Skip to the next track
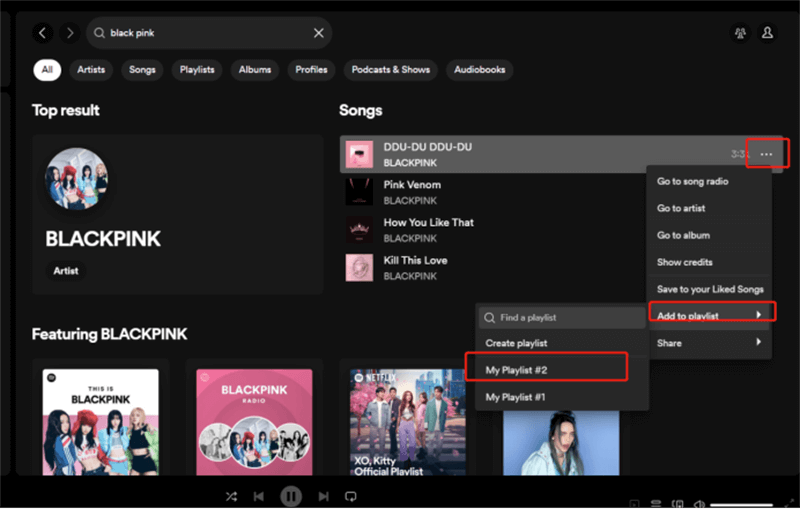This screenshot has height=509, width=800. (323, 496)
